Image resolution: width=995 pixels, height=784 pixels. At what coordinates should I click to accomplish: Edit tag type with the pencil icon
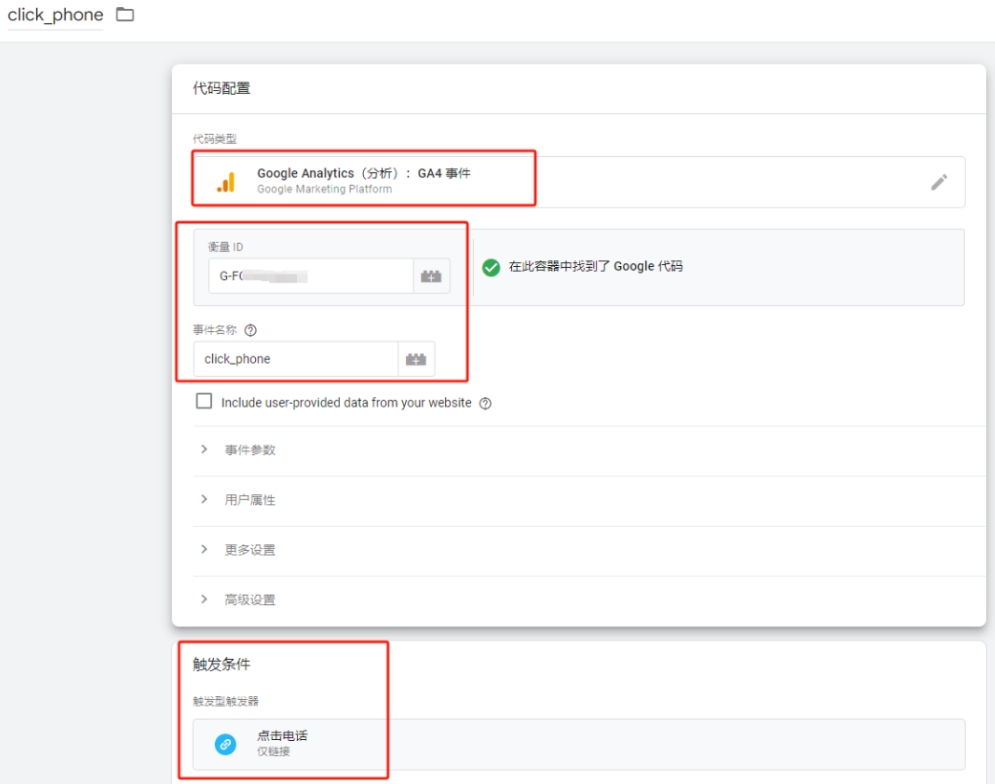point(939,182)
